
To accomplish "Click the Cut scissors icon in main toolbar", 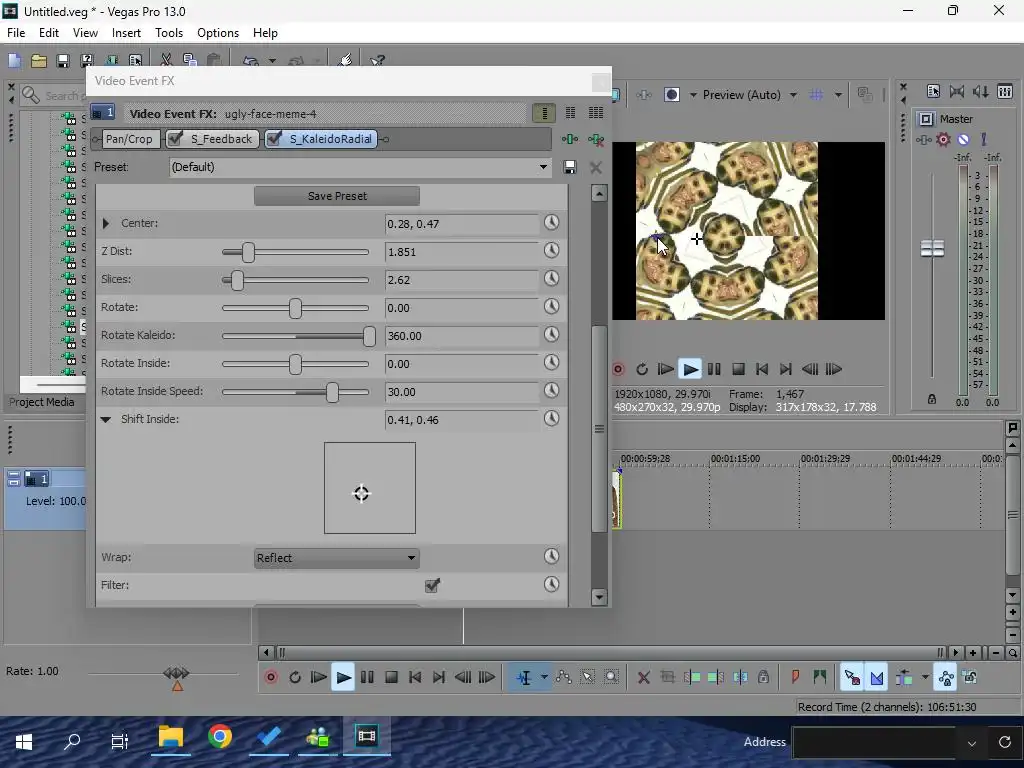I will (167, 61).
